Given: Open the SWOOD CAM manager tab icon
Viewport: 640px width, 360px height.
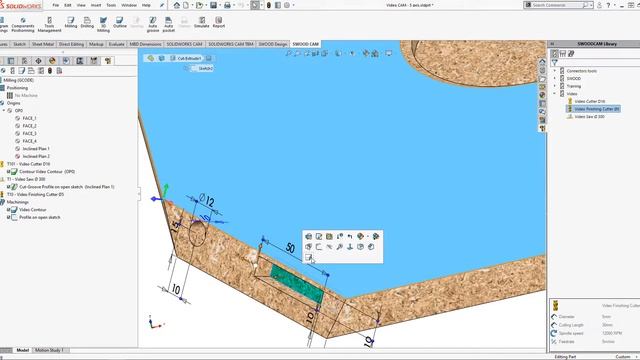Looking at the screenshot, I should coord(108,61).
